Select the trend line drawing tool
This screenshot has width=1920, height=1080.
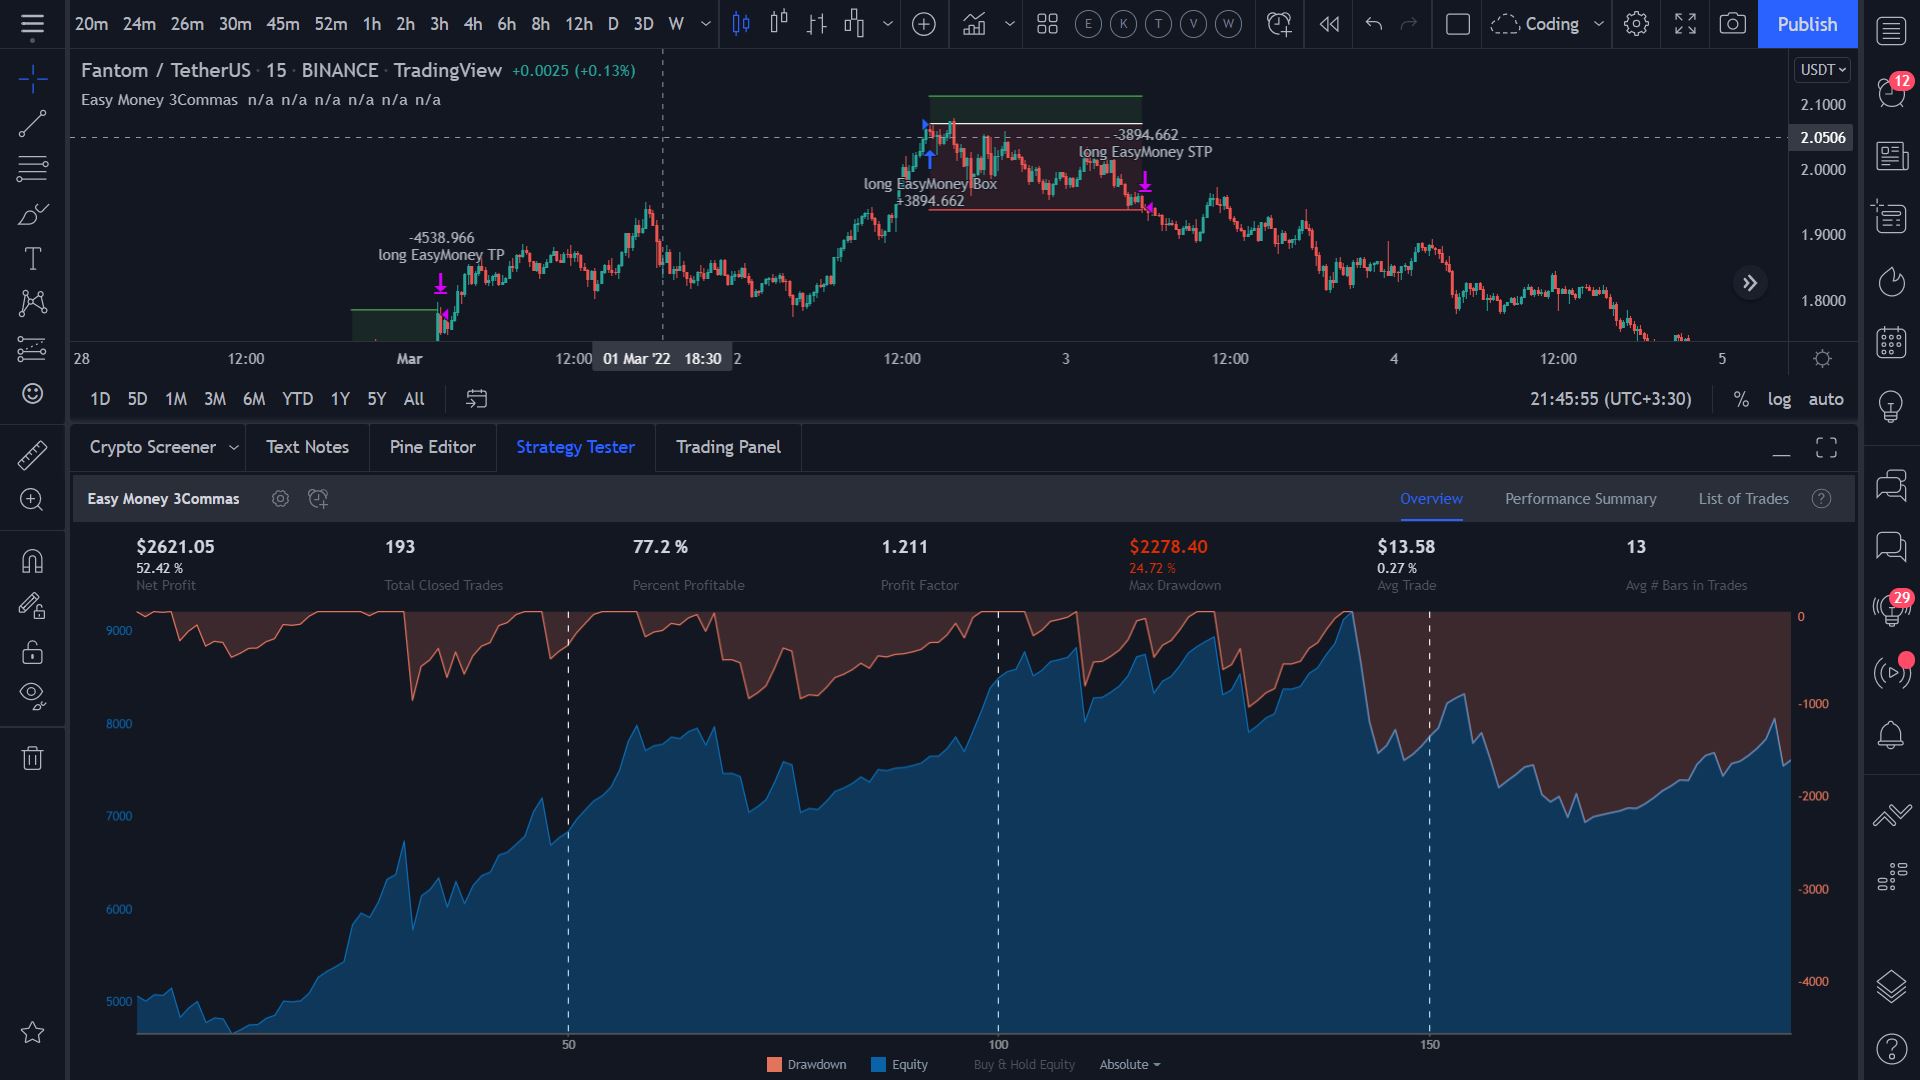click(x=32, y=124)
